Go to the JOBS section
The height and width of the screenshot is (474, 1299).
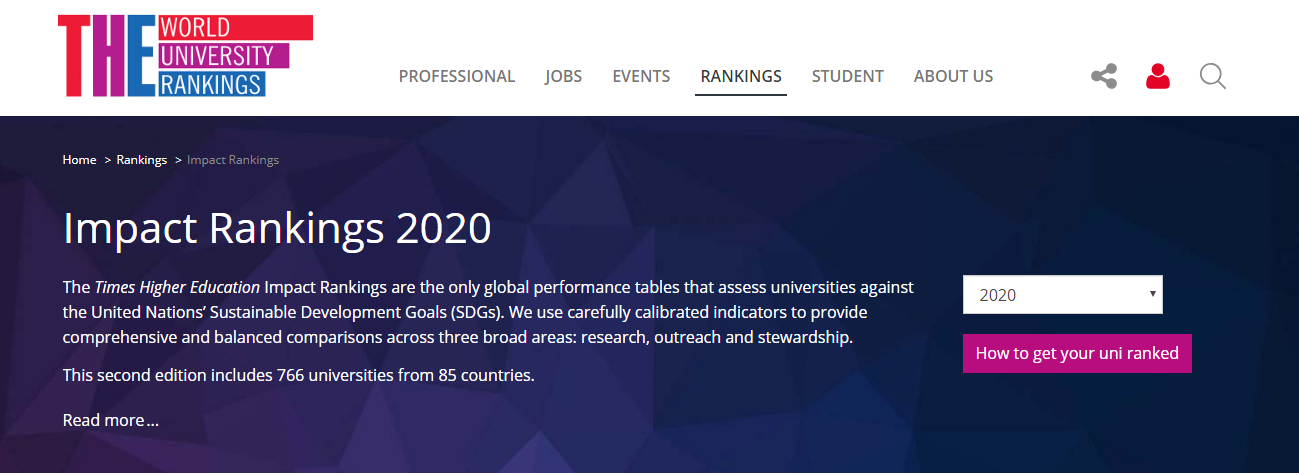(563, 76)
